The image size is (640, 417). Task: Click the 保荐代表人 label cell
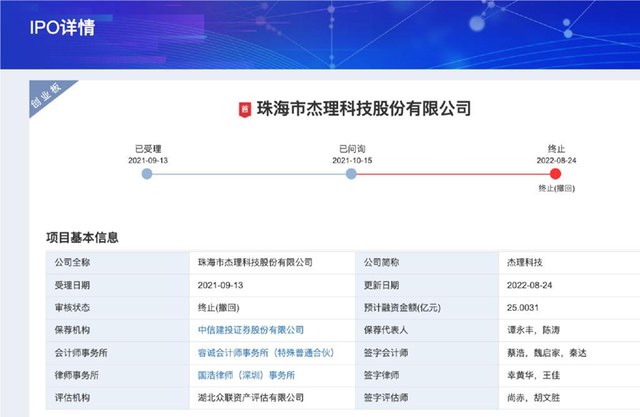[427, 330]
